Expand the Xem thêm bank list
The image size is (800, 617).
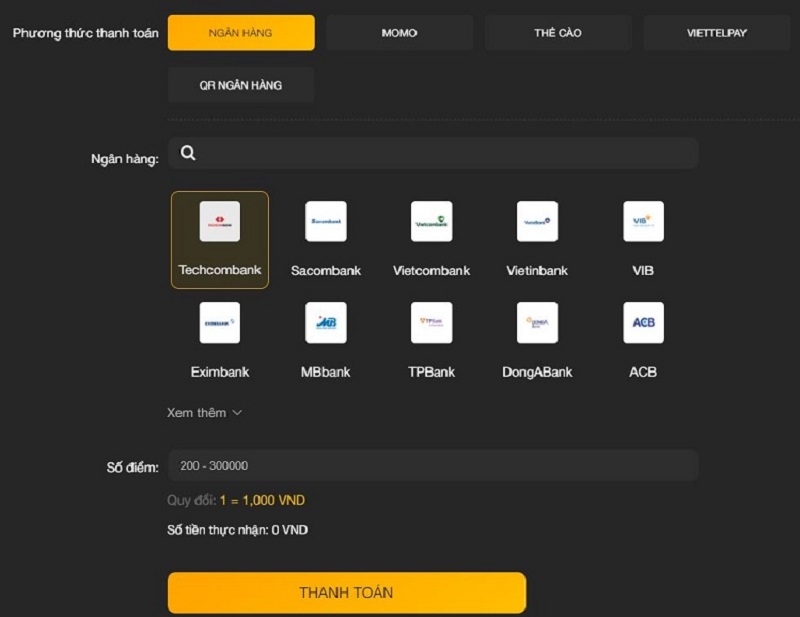[197, 412]
